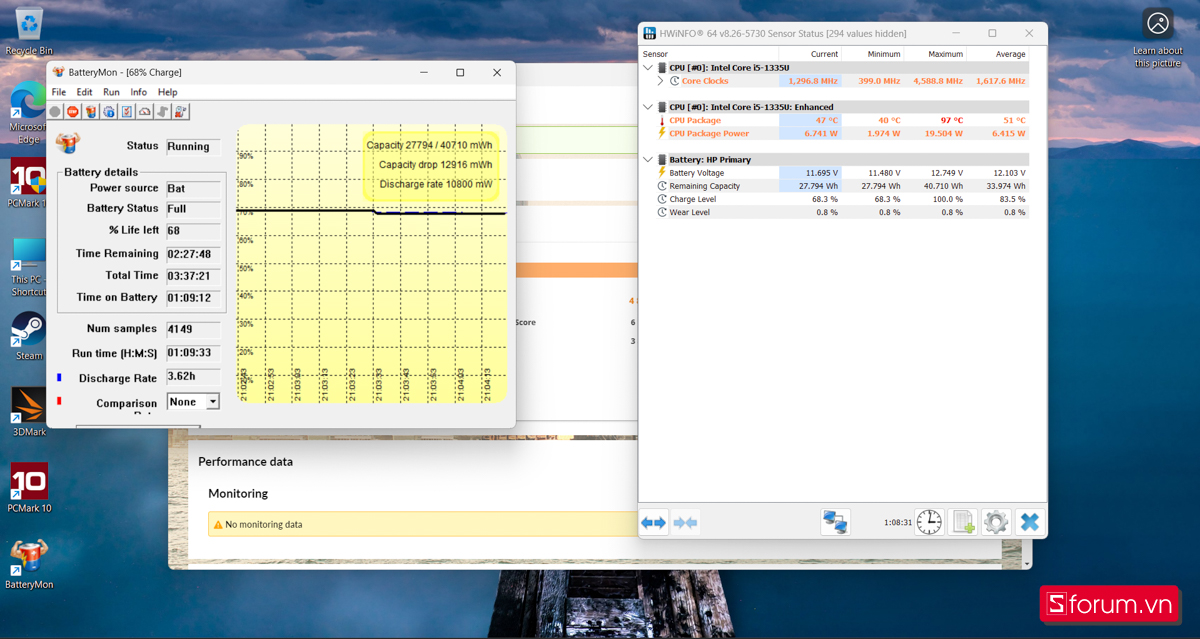Open the This PC shortcut on desktop
Image resolution: width=1200 pixels, height=639 pixels.
click(x=29, y=267)
